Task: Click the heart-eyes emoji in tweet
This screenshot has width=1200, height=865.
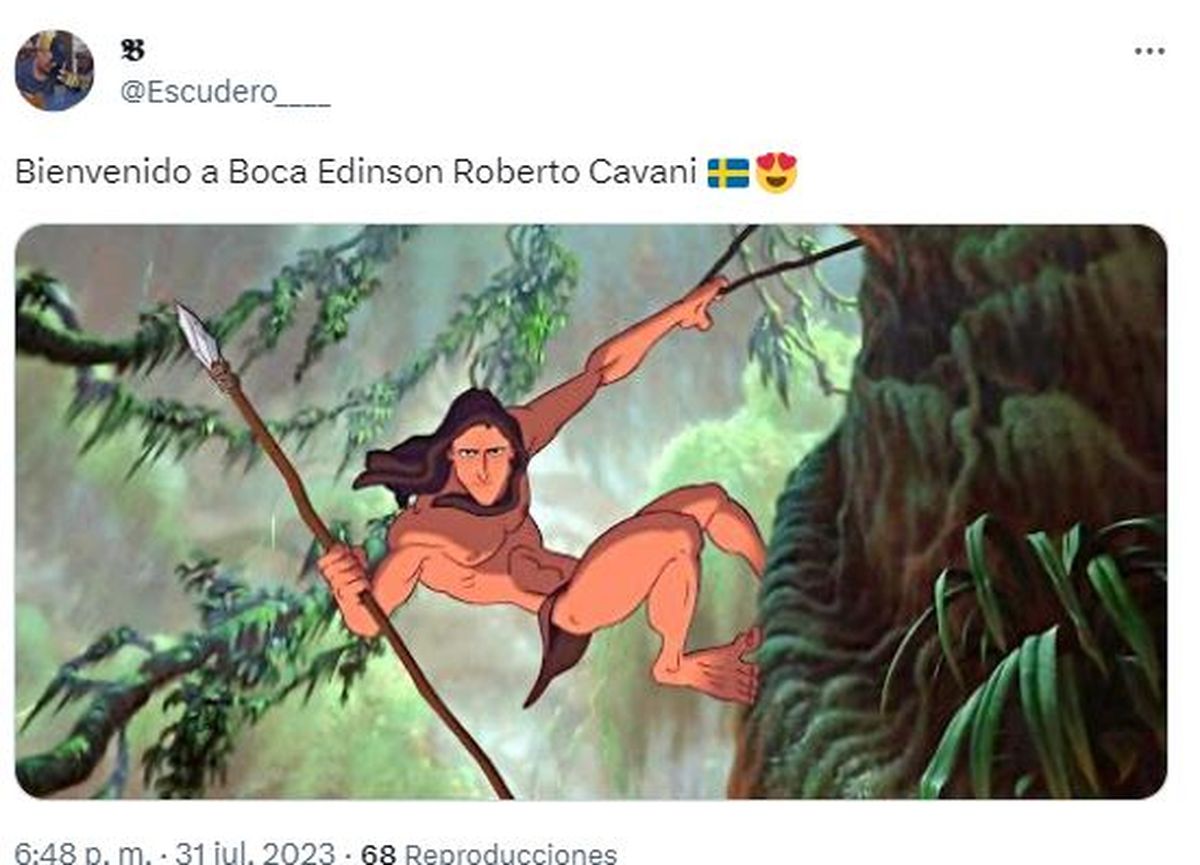Action: [776, 172]
